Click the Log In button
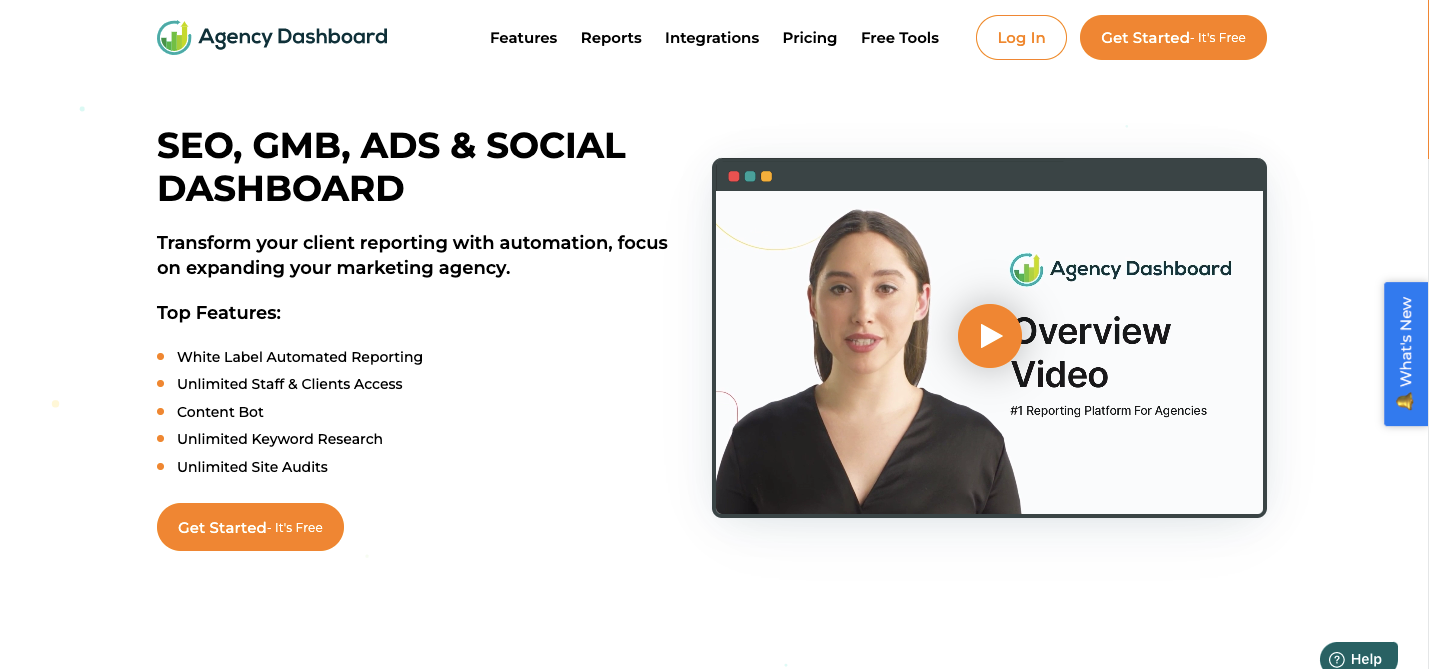This screenshot has width=1429, height=669. coord(1021,38)
